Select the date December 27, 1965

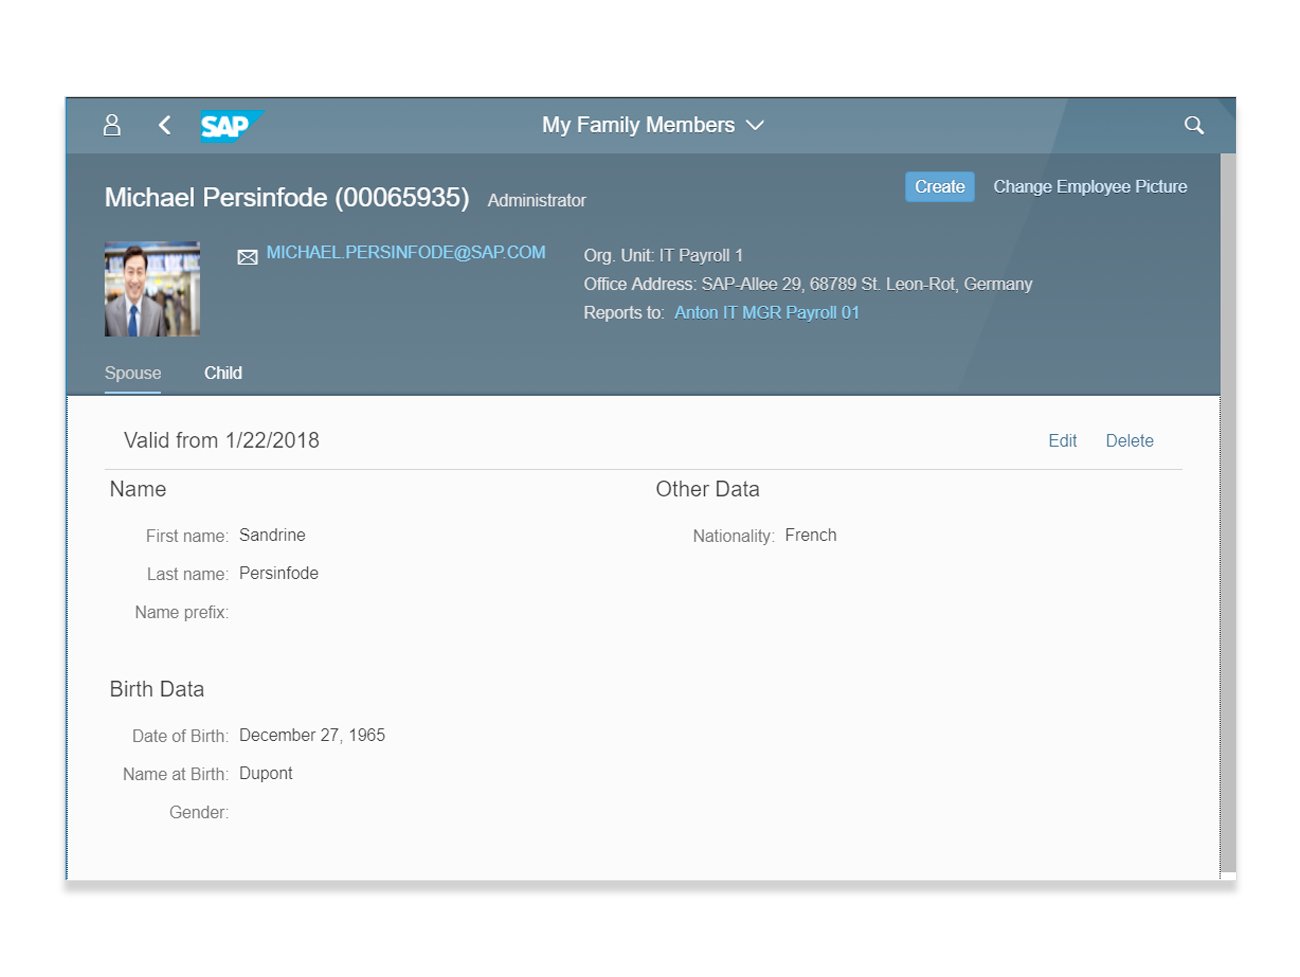click(x=312, y=735)
